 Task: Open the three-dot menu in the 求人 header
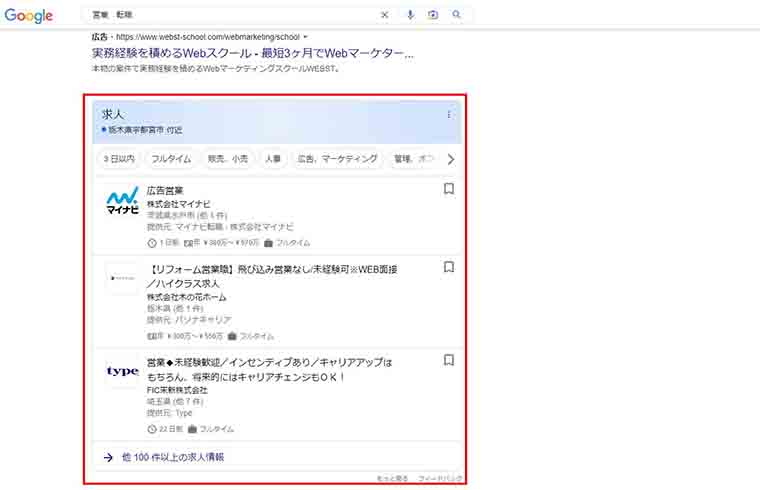pos(449,115)
